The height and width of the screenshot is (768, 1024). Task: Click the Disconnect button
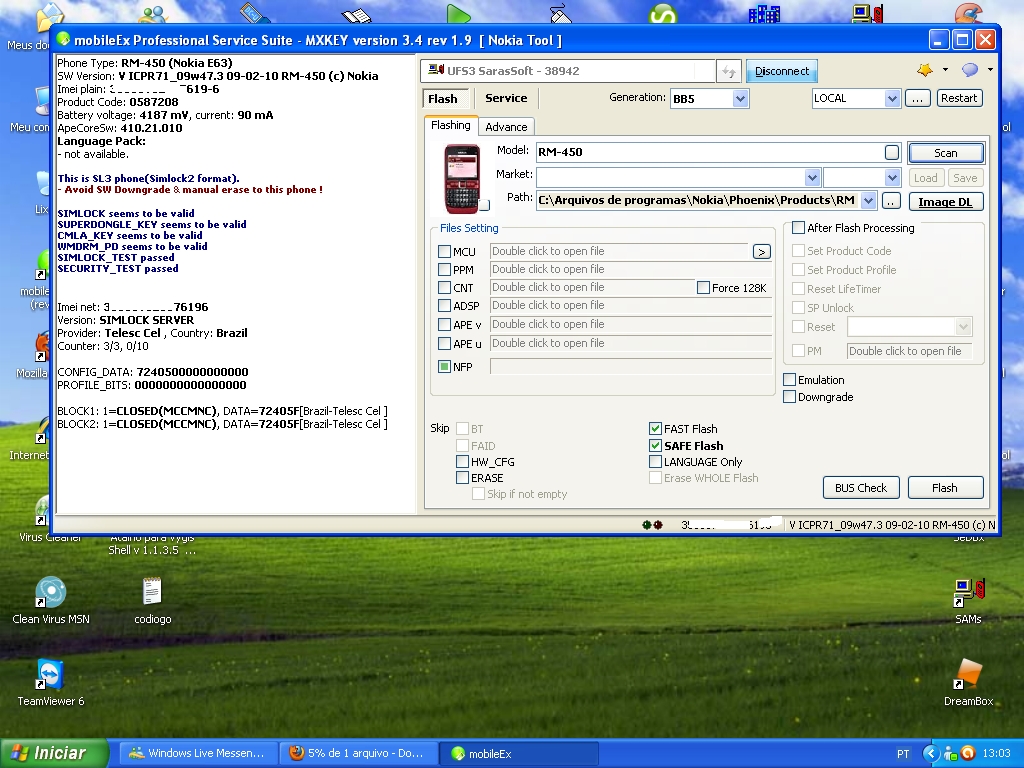tap(782, 71)
